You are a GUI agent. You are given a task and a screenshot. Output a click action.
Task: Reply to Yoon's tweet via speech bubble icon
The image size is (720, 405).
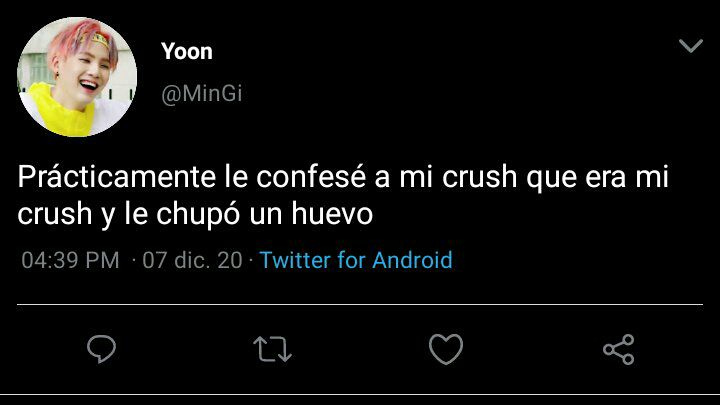[101, 349]
